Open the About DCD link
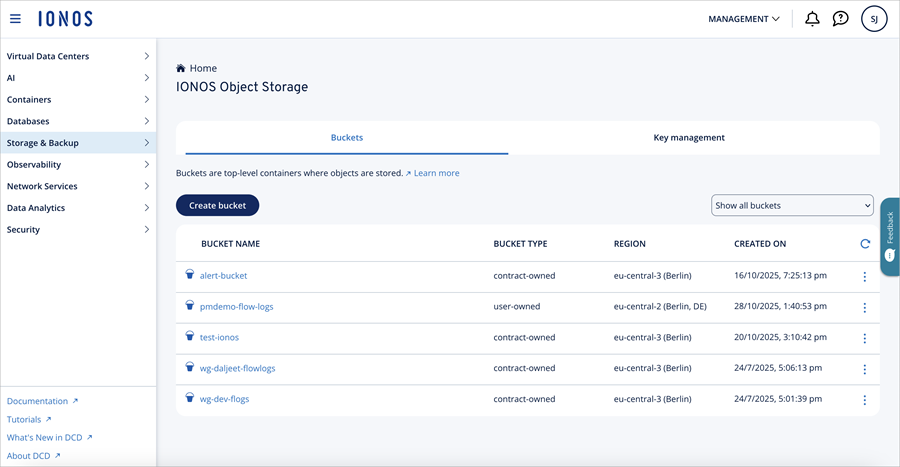The height and width of the screenshot is (467, 900). pos(33,456)
